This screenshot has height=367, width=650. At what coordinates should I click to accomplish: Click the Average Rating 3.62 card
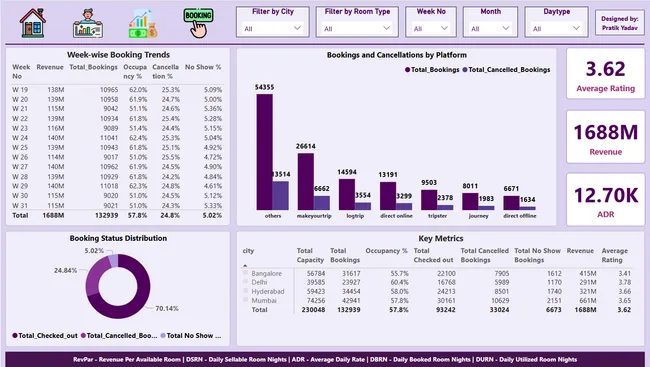605,74
